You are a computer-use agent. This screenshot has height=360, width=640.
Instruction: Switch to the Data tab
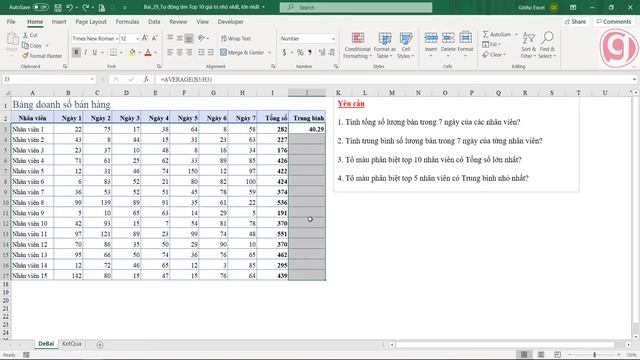point(154,22)
